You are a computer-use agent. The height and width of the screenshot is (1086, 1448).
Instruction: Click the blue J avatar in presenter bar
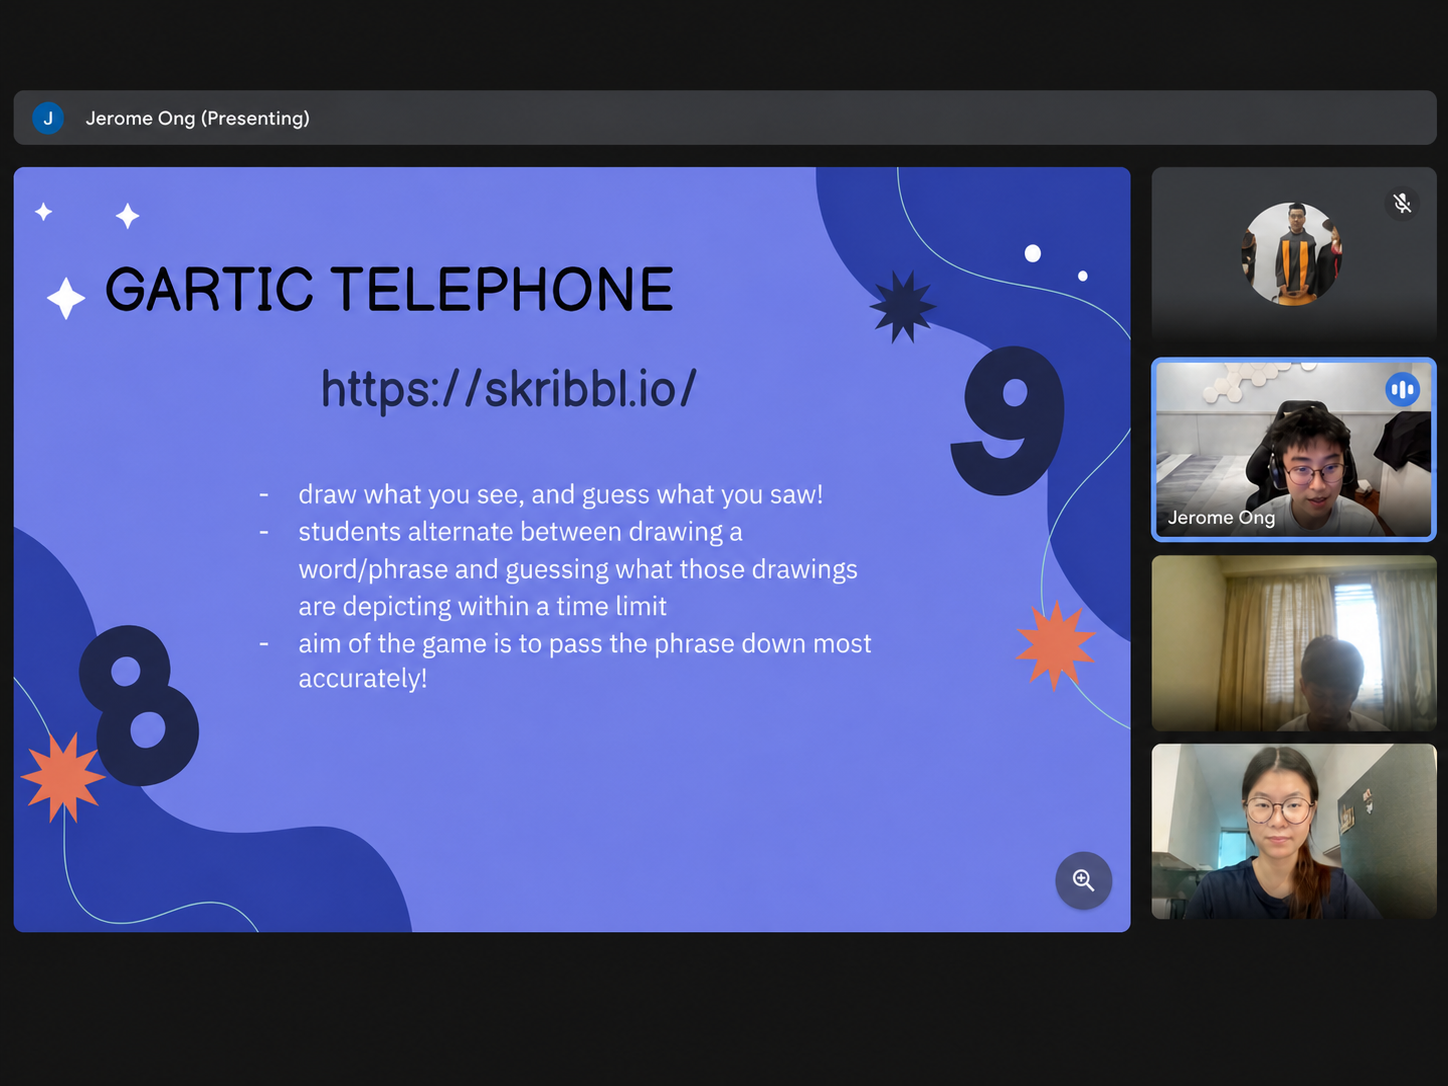[x=48, y=118]
